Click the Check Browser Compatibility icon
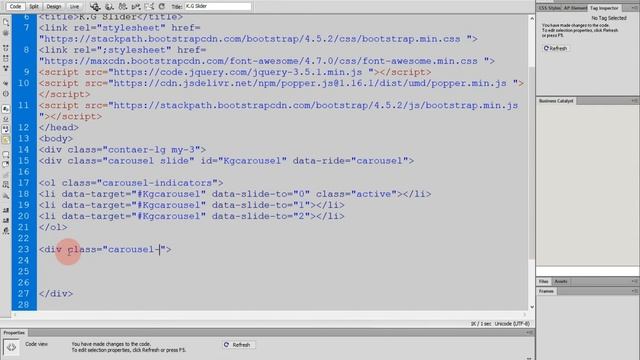This screenshot has height=360, width=640. 150,7
